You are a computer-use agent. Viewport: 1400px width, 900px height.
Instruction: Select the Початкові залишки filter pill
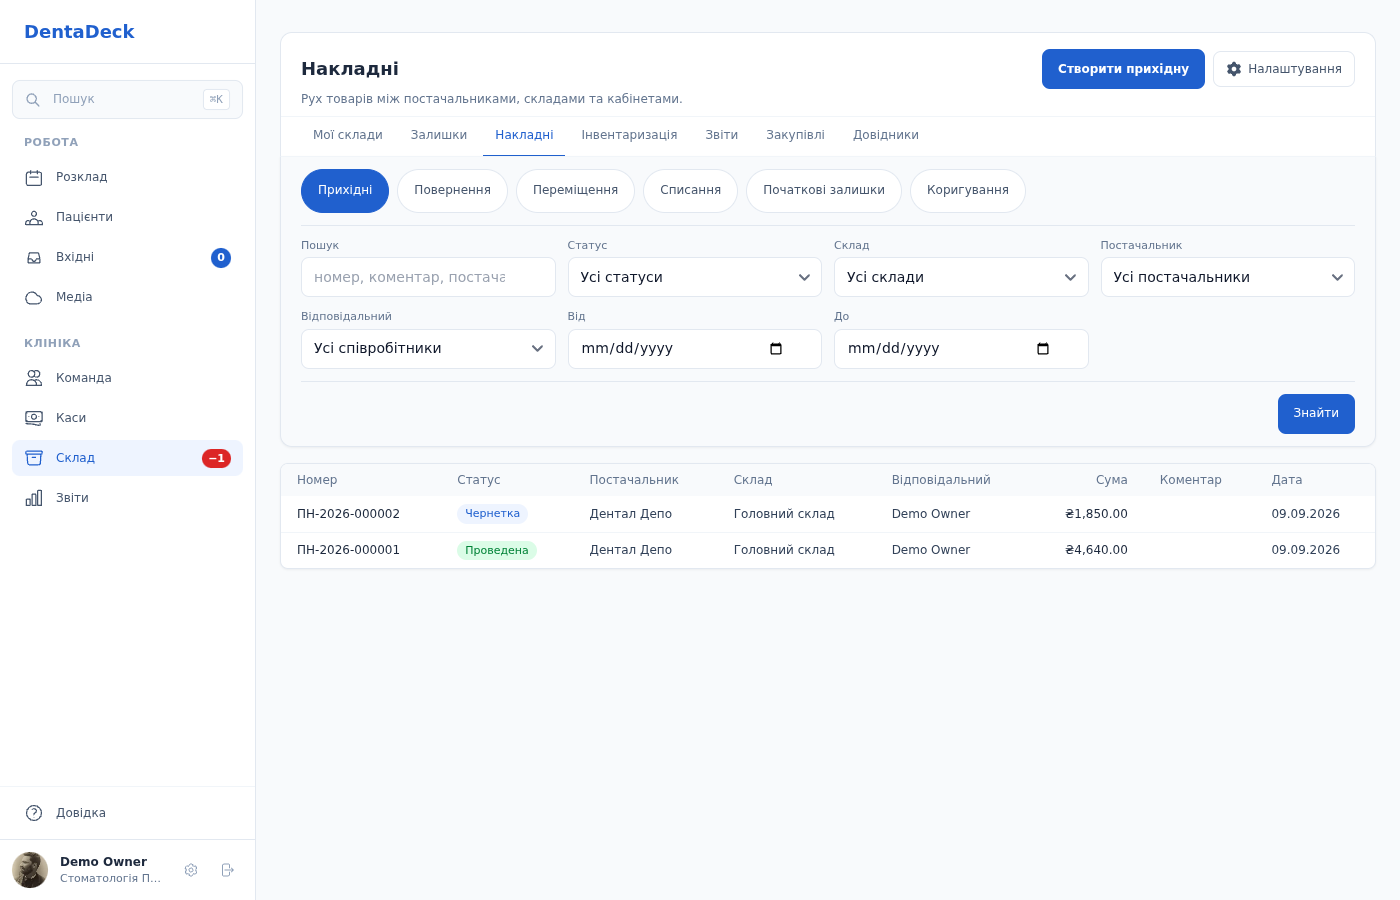coord(824,191)
